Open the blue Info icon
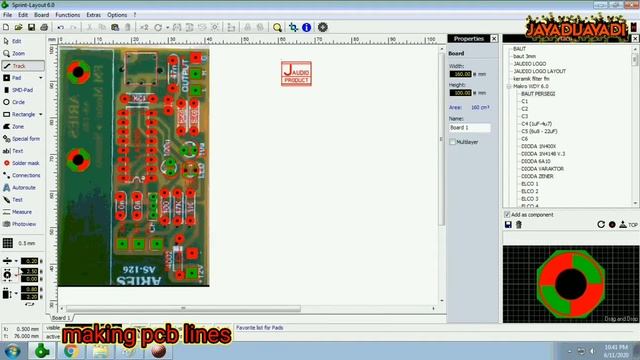The image size is (640, 360). point(307,27)
